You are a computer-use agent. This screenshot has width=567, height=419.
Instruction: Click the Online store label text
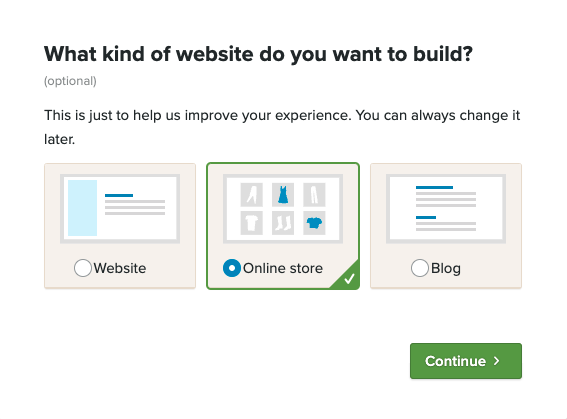tap(283, 268)
